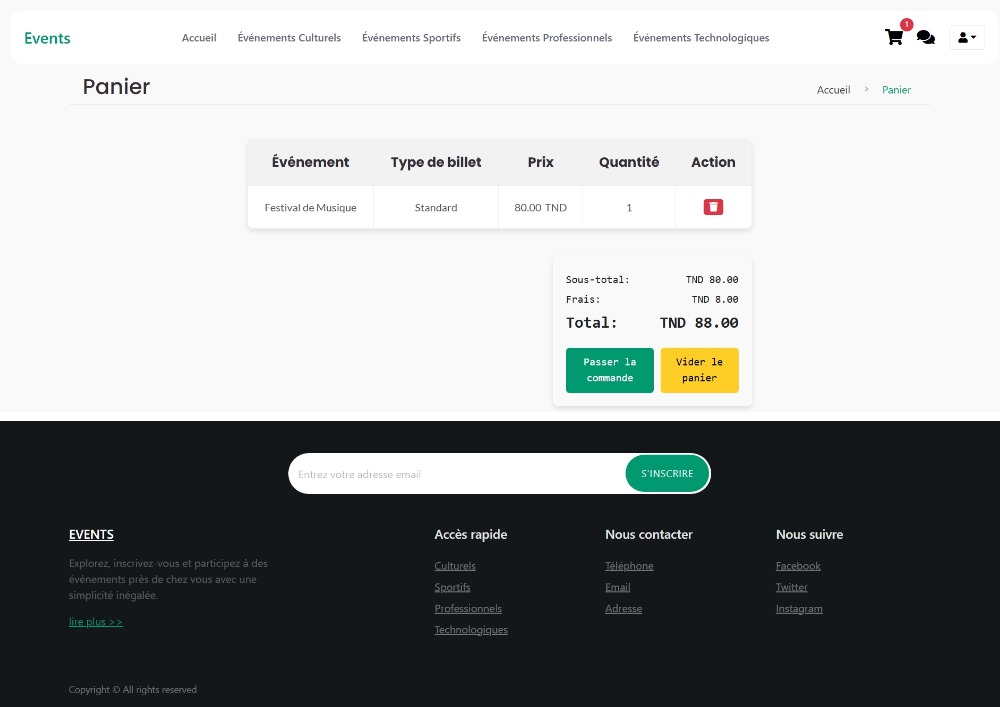
Task: Click the Email contact link
Action: [617, 587]
